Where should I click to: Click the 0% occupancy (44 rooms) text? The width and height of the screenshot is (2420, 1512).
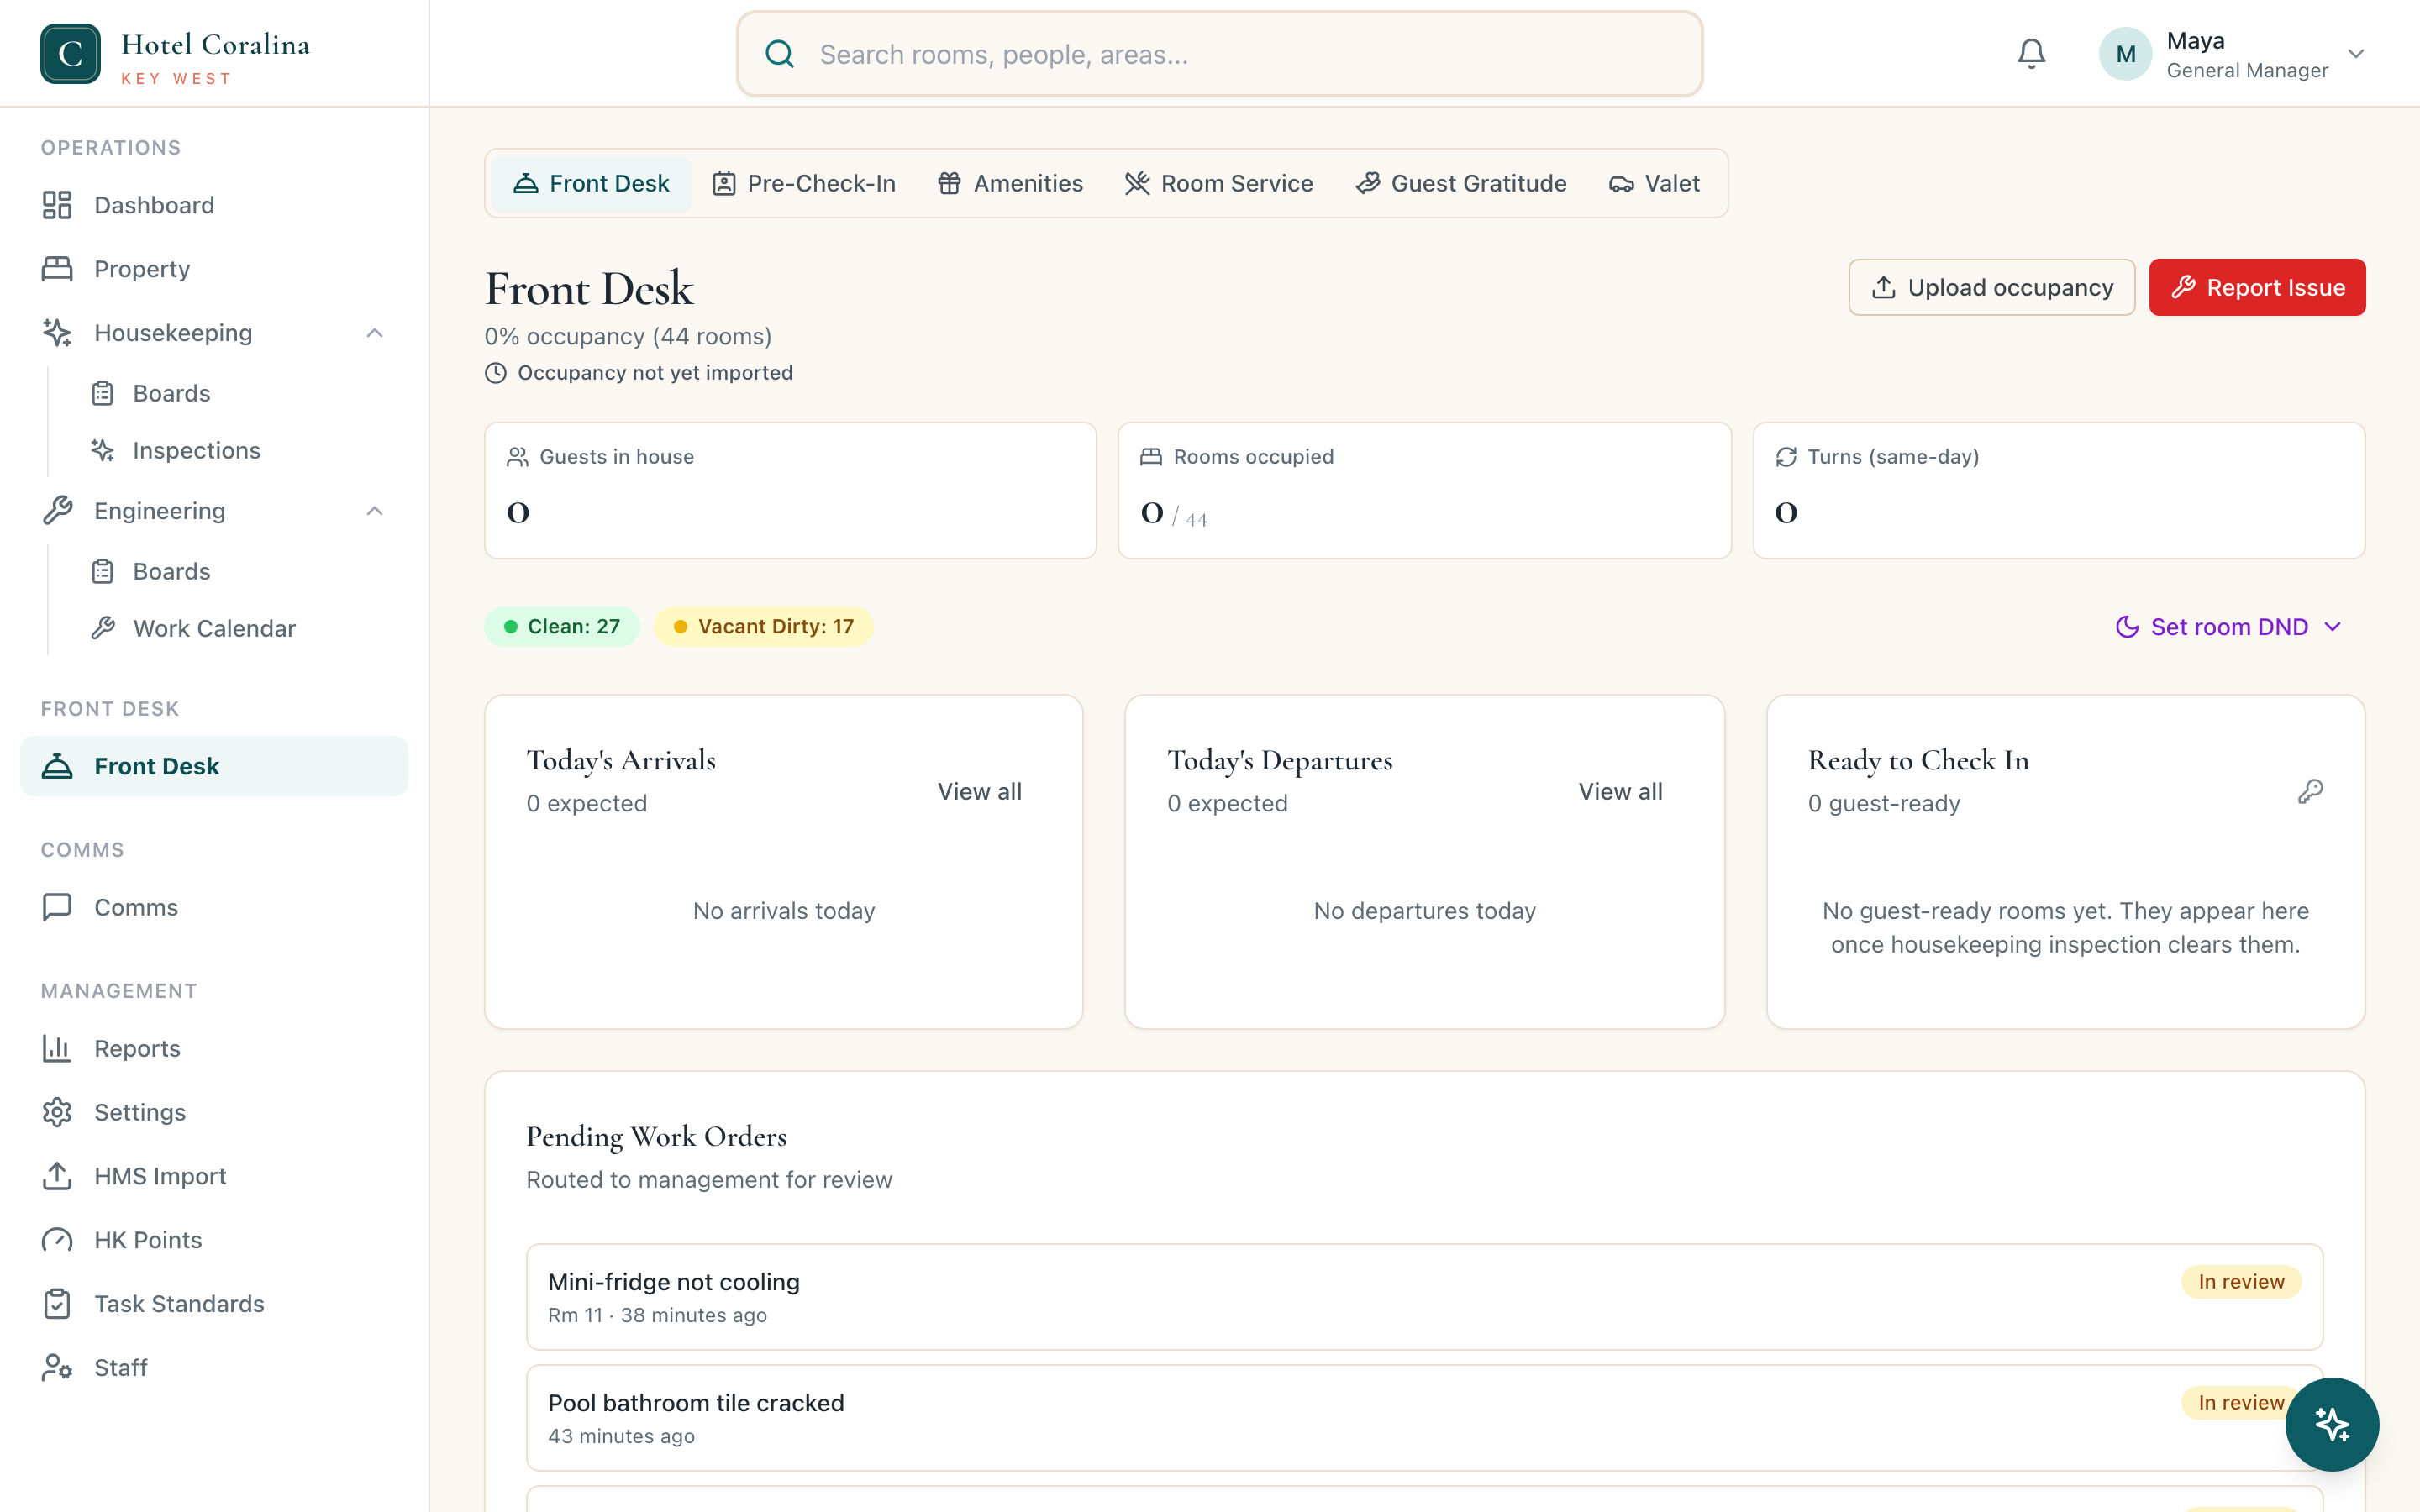628,337
